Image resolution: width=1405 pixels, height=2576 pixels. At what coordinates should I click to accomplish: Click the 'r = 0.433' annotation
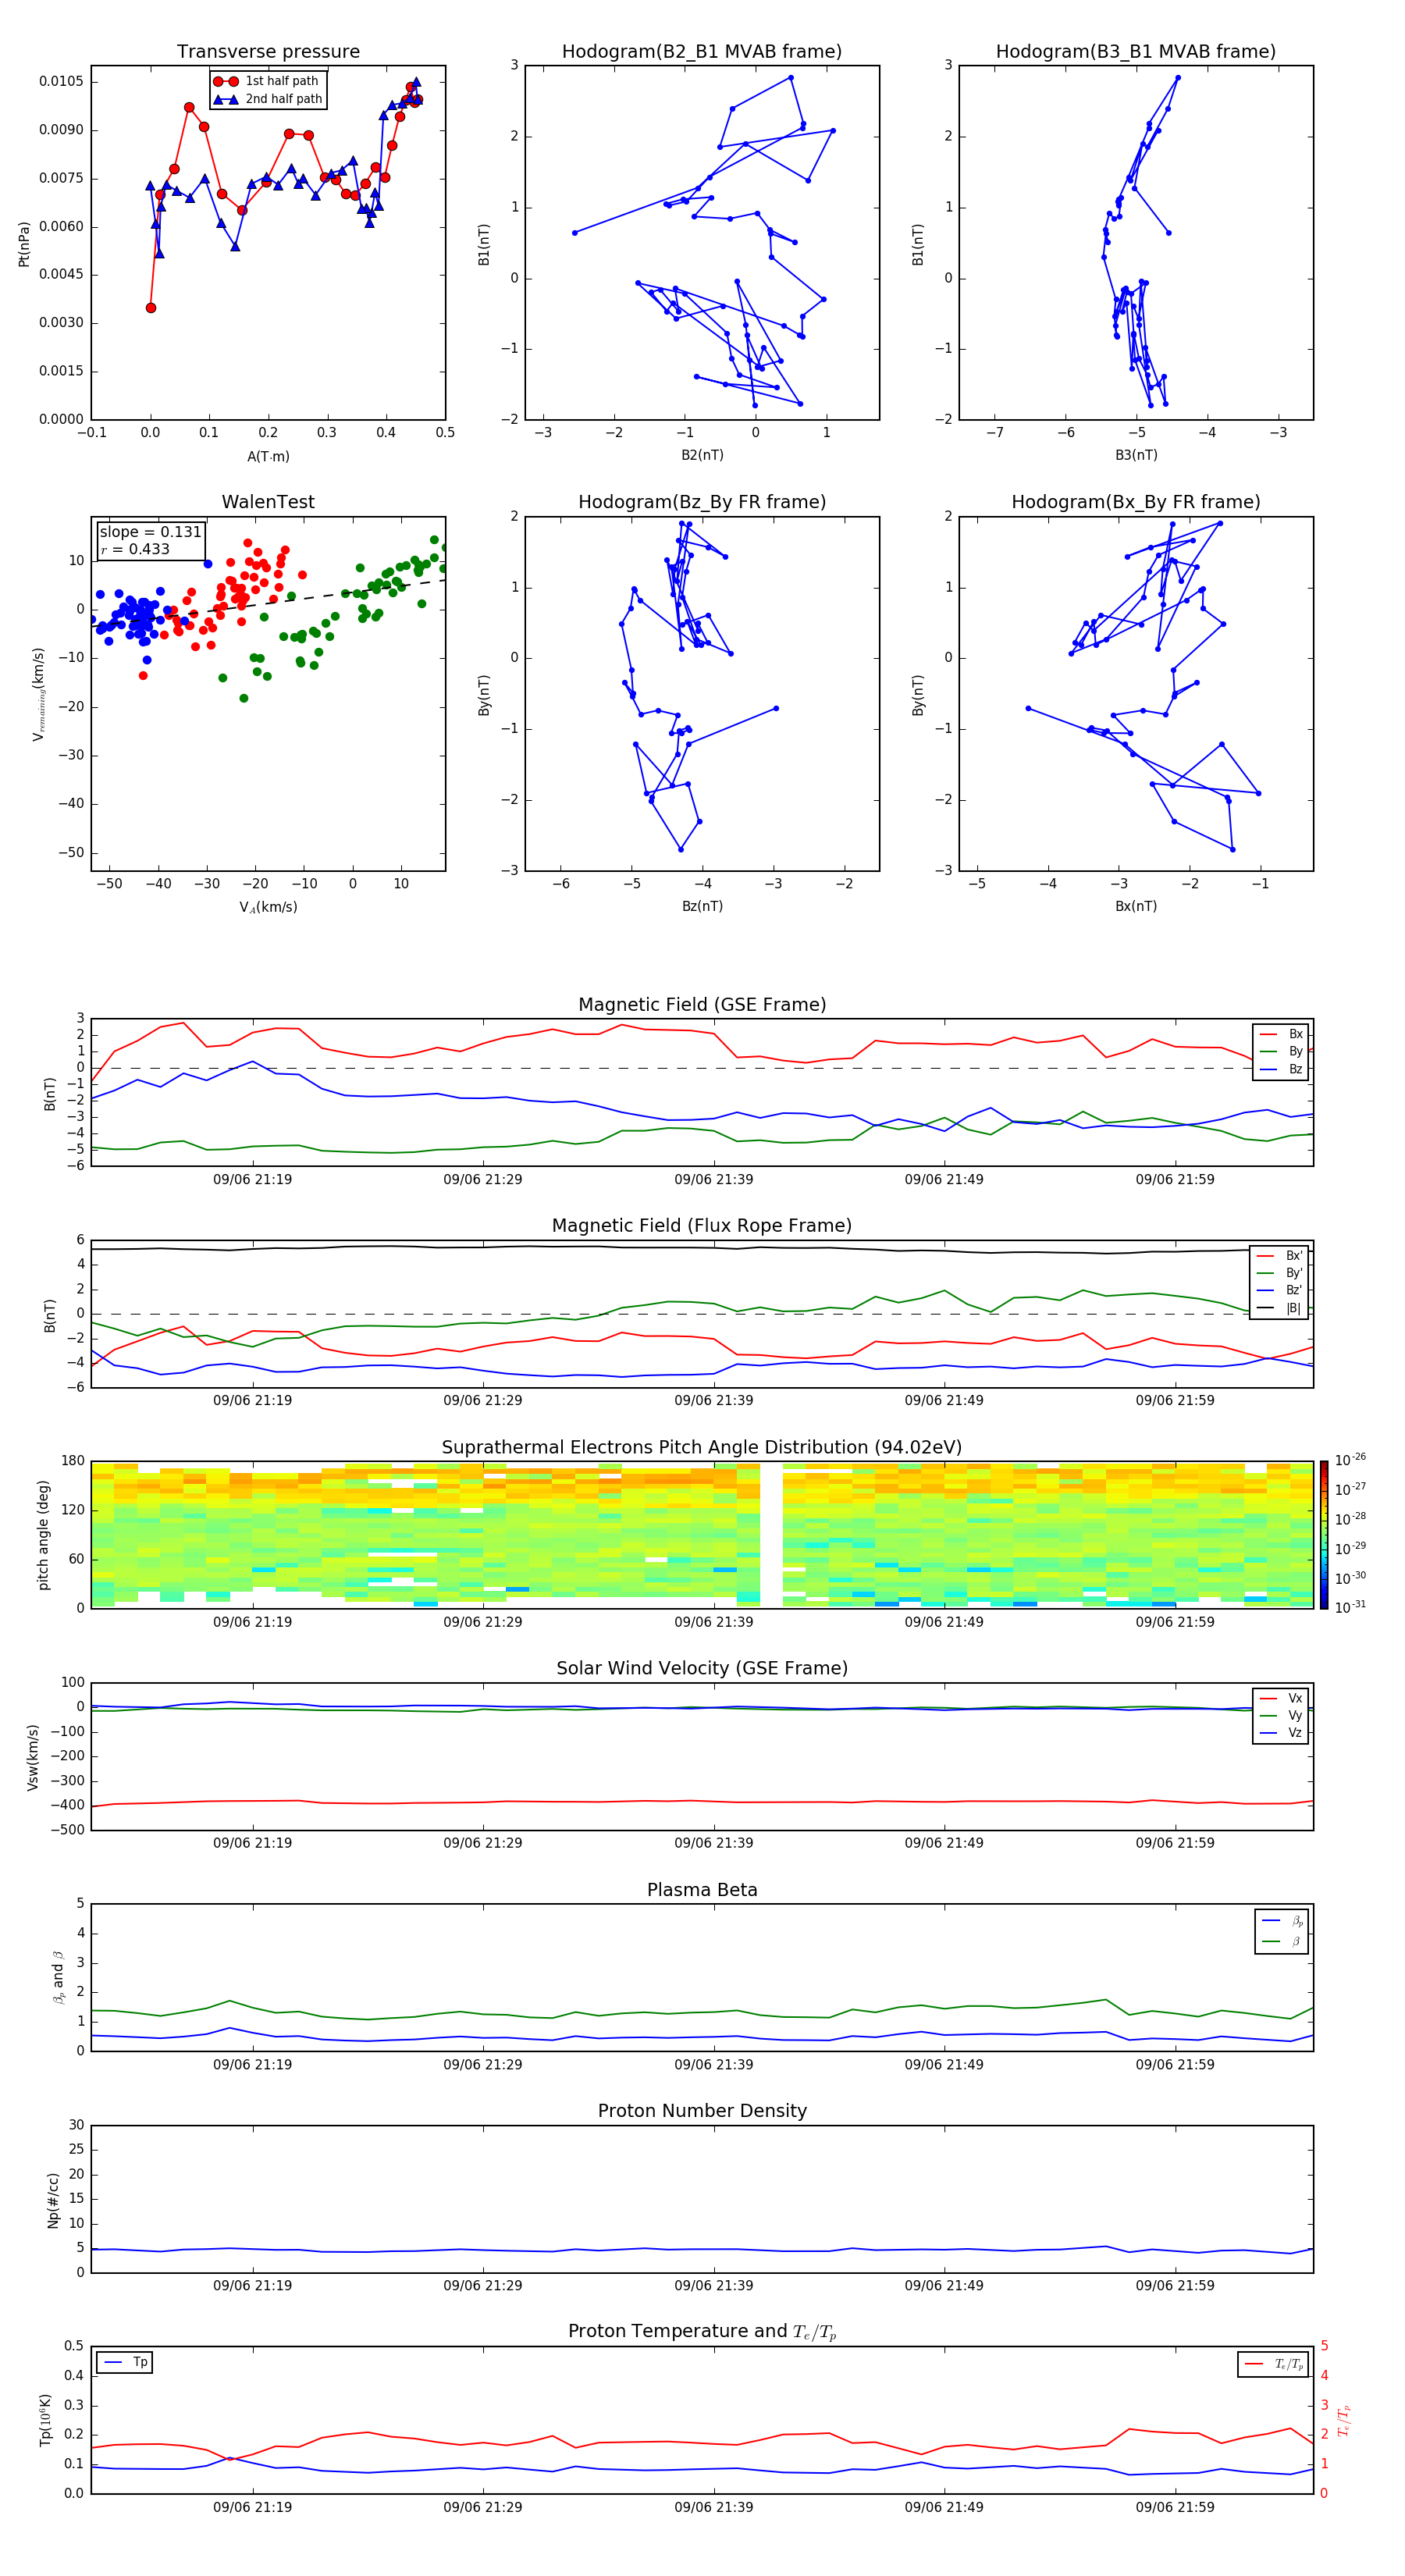click(135, 549)
